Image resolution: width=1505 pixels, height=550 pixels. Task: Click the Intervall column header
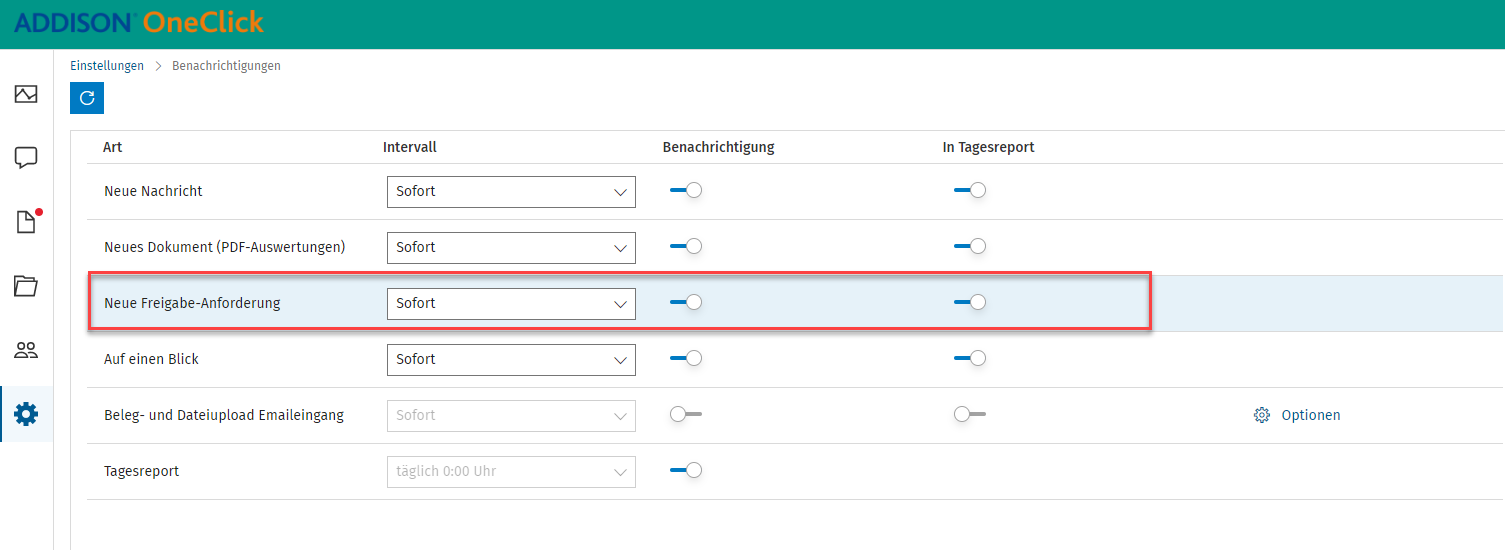tap(410, 147)
